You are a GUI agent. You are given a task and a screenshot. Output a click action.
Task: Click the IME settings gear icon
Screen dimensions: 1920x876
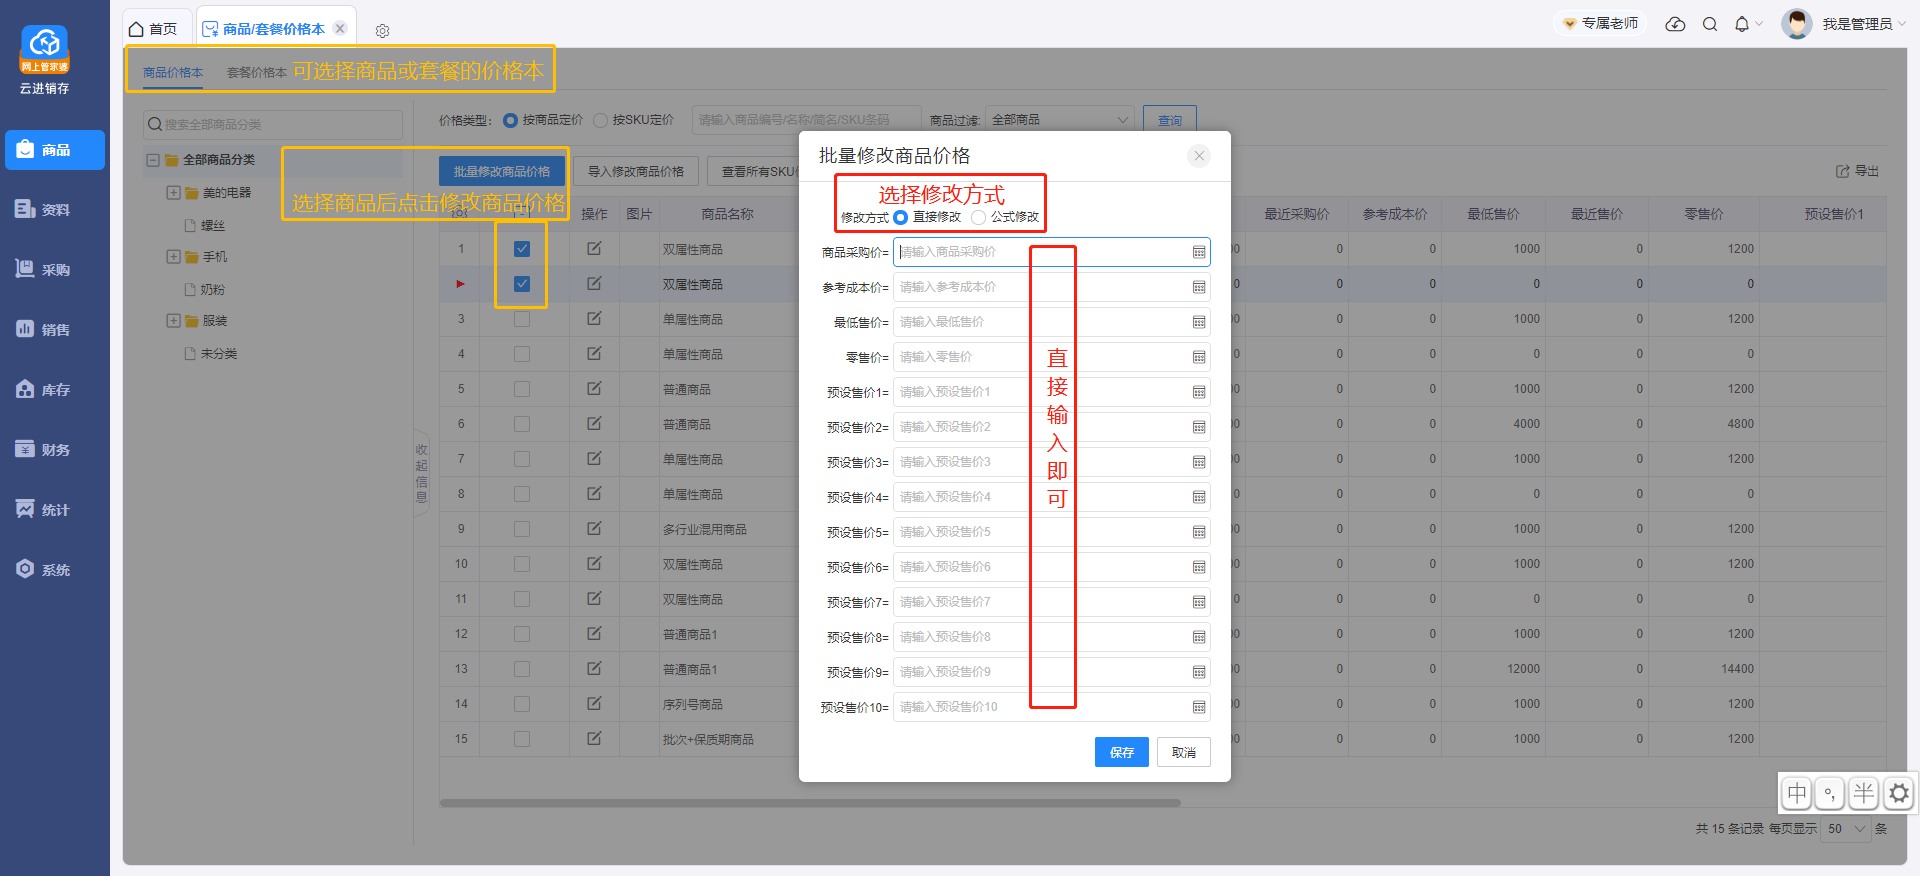tap(1899, 794)
